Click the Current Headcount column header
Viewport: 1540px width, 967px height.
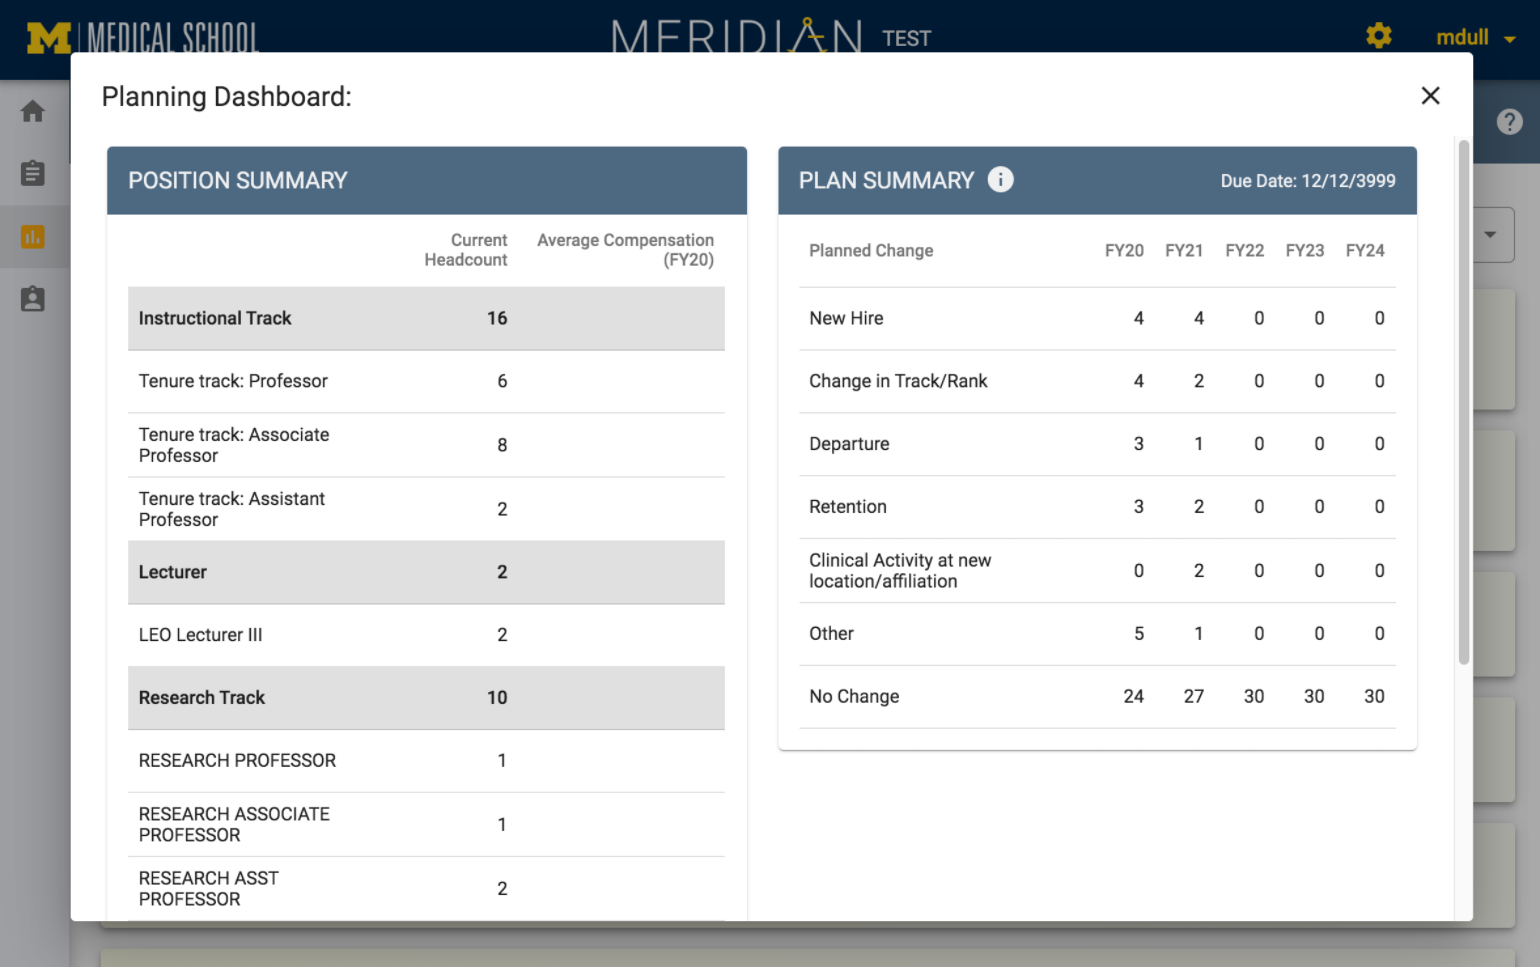pos(466,250)
